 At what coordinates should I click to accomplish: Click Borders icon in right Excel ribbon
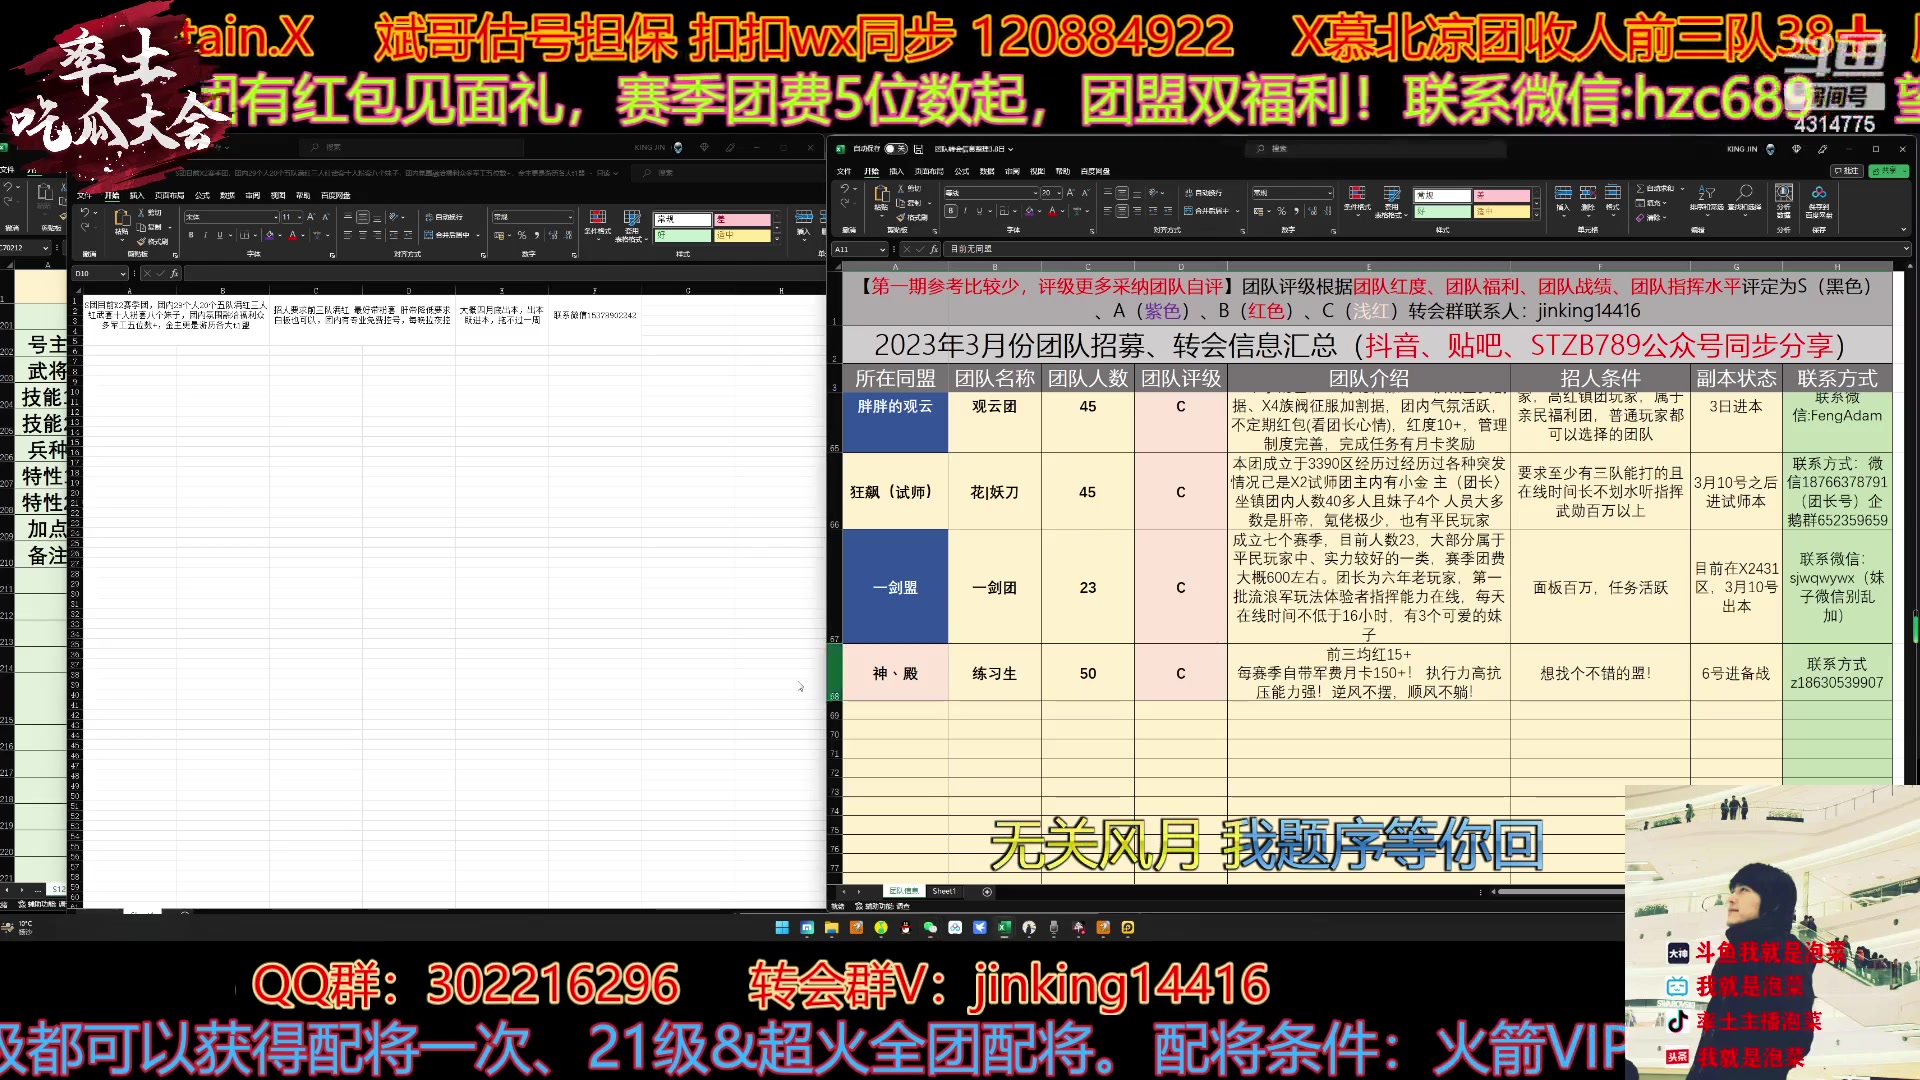(1004, 211)
